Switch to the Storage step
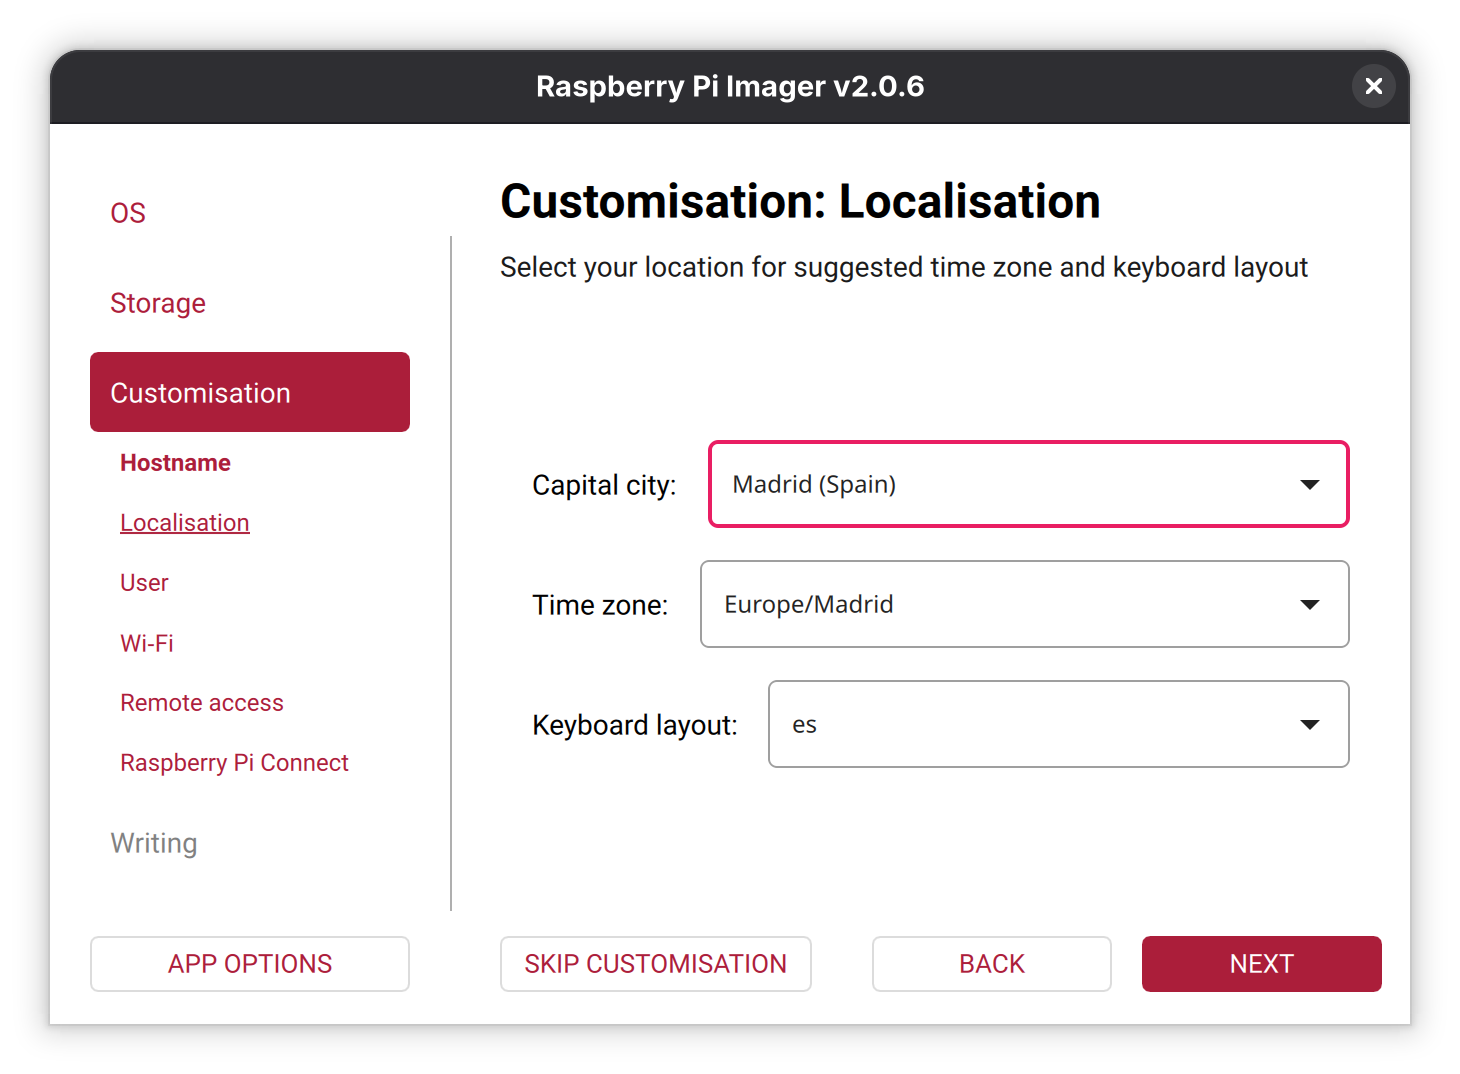This screenshot has height=1074, width=1460. [158, 303]
